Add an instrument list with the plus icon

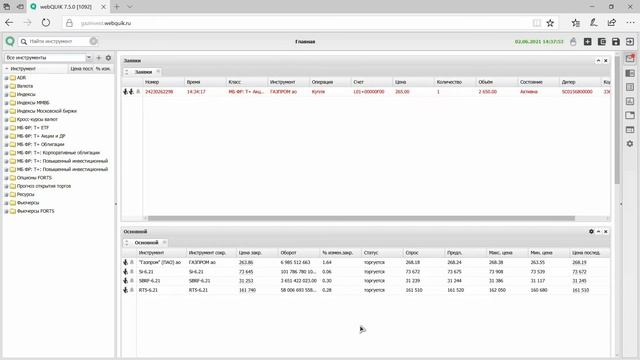pos(98,58)
